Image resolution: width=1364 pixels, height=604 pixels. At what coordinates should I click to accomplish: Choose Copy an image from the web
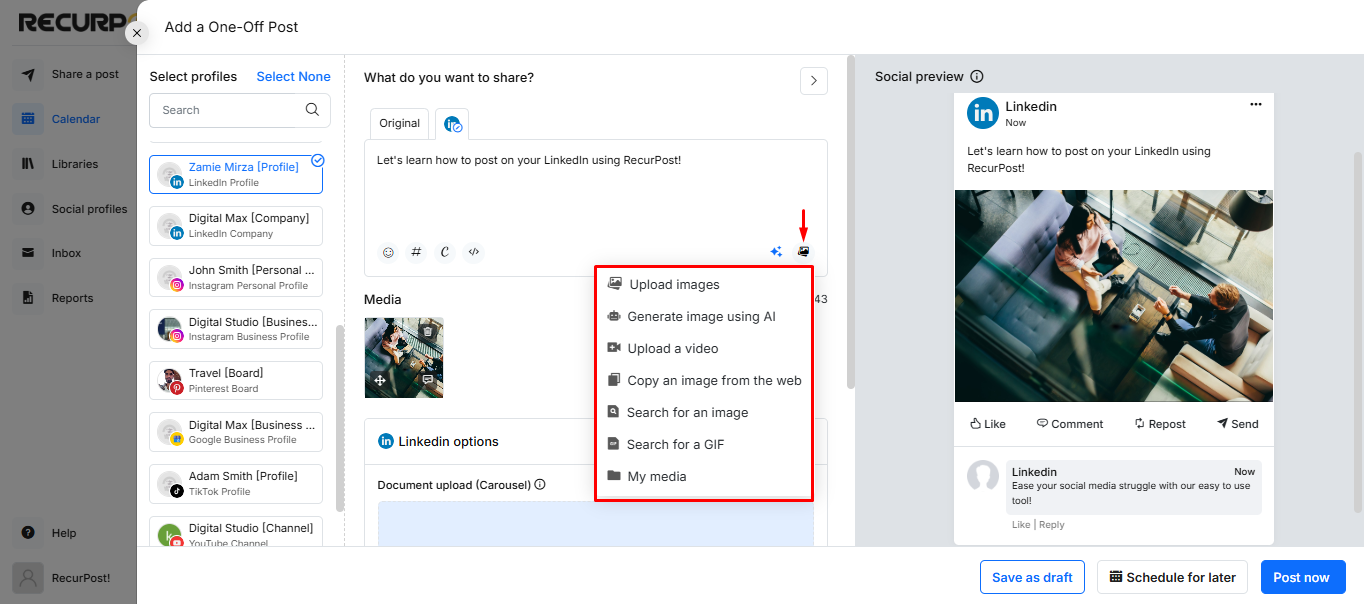point(703,380)
